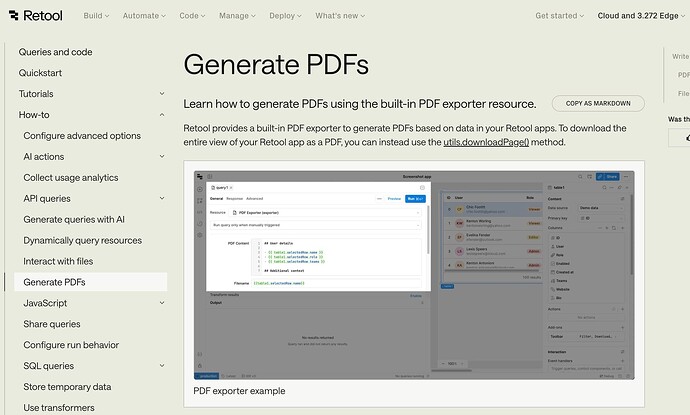
Task: Click the Copy as Markdown button
Action: 598,103
